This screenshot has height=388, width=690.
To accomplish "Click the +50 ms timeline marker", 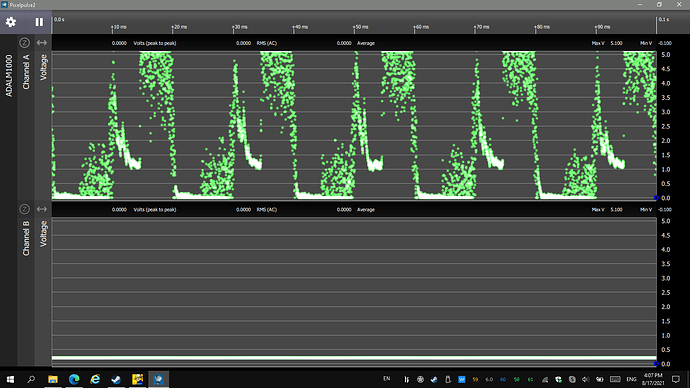I will [361, 27].
